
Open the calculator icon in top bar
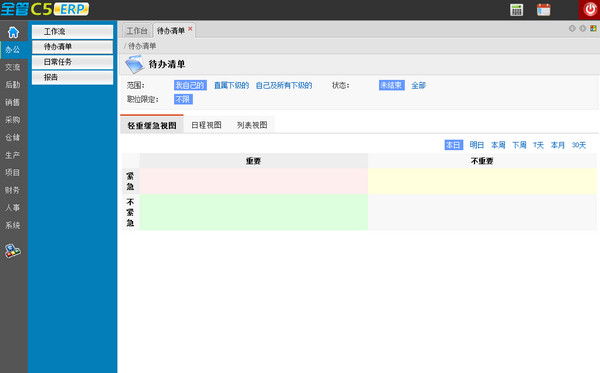coord(517,10)
